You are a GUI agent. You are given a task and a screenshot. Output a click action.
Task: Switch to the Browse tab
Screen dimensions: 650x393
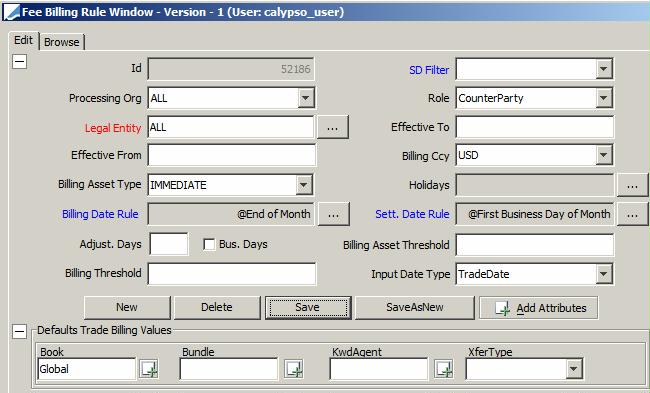coord(62,42)
